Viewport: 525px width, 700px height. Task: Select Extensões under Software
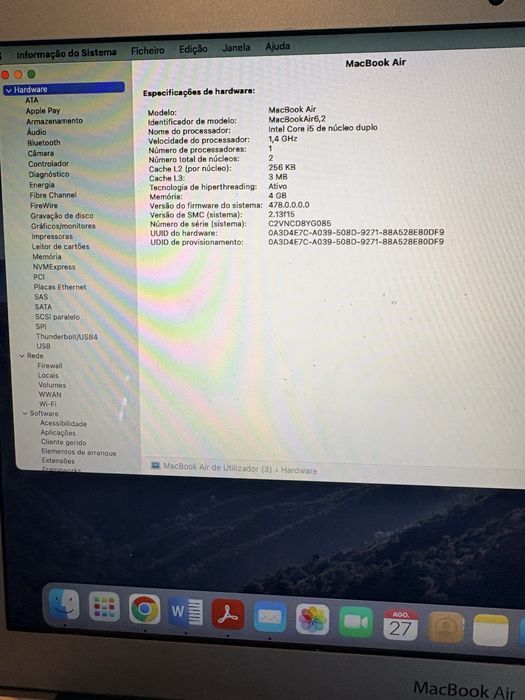click(x=58, y=461)
